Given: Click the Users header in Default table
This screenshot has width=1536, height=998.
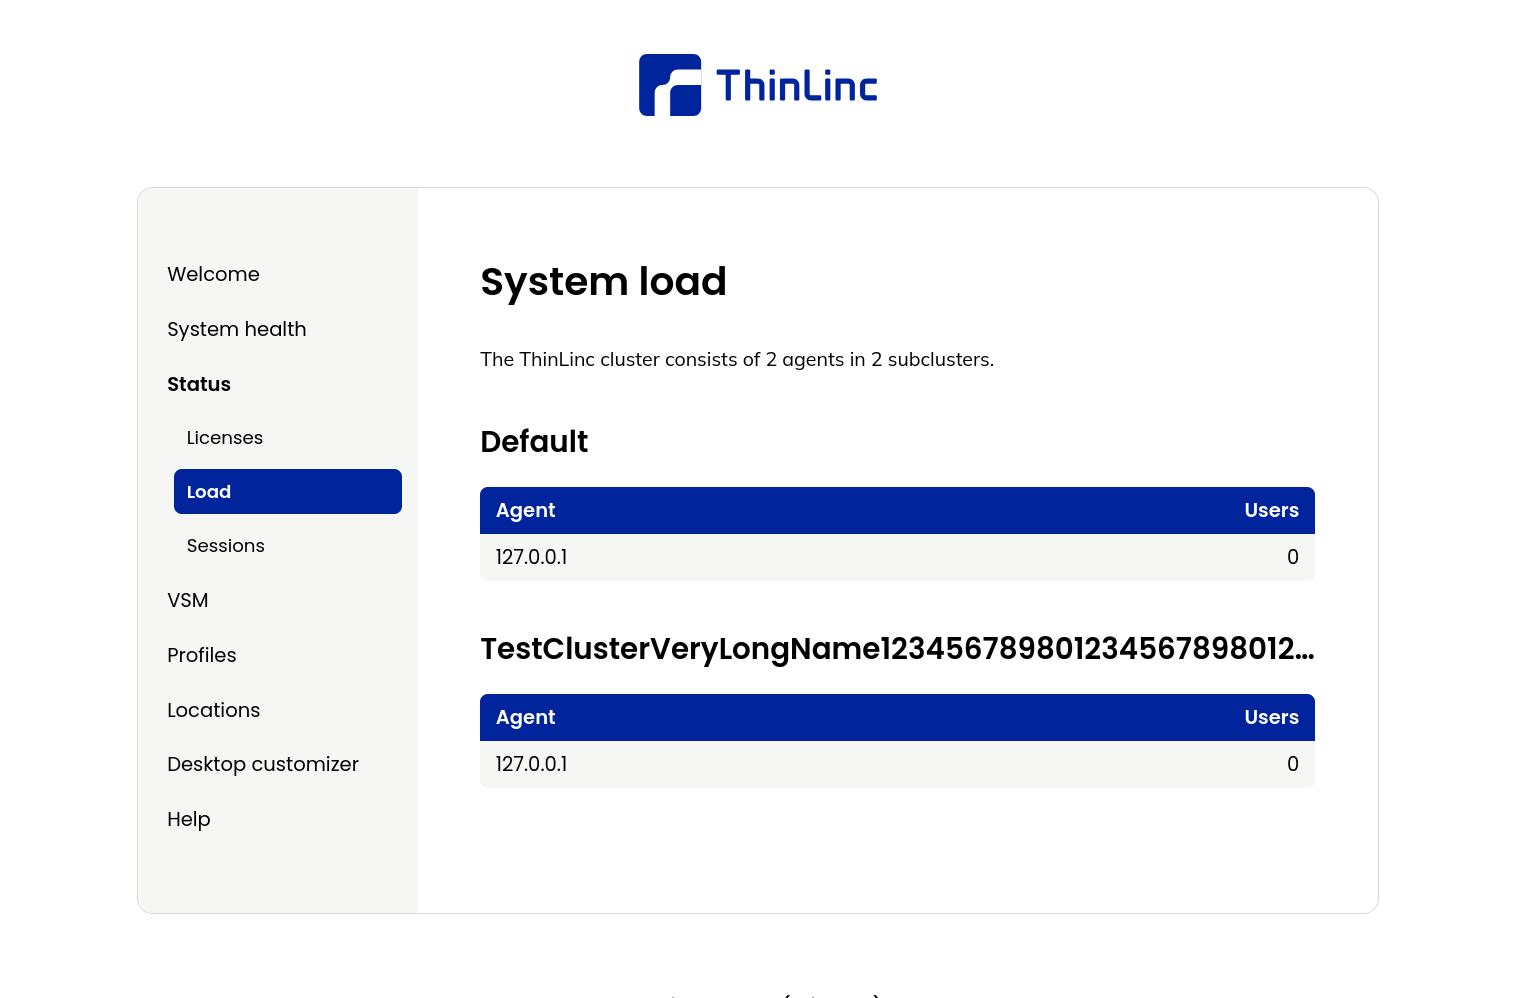Looking at the screenshot, I should point(1271,510).
